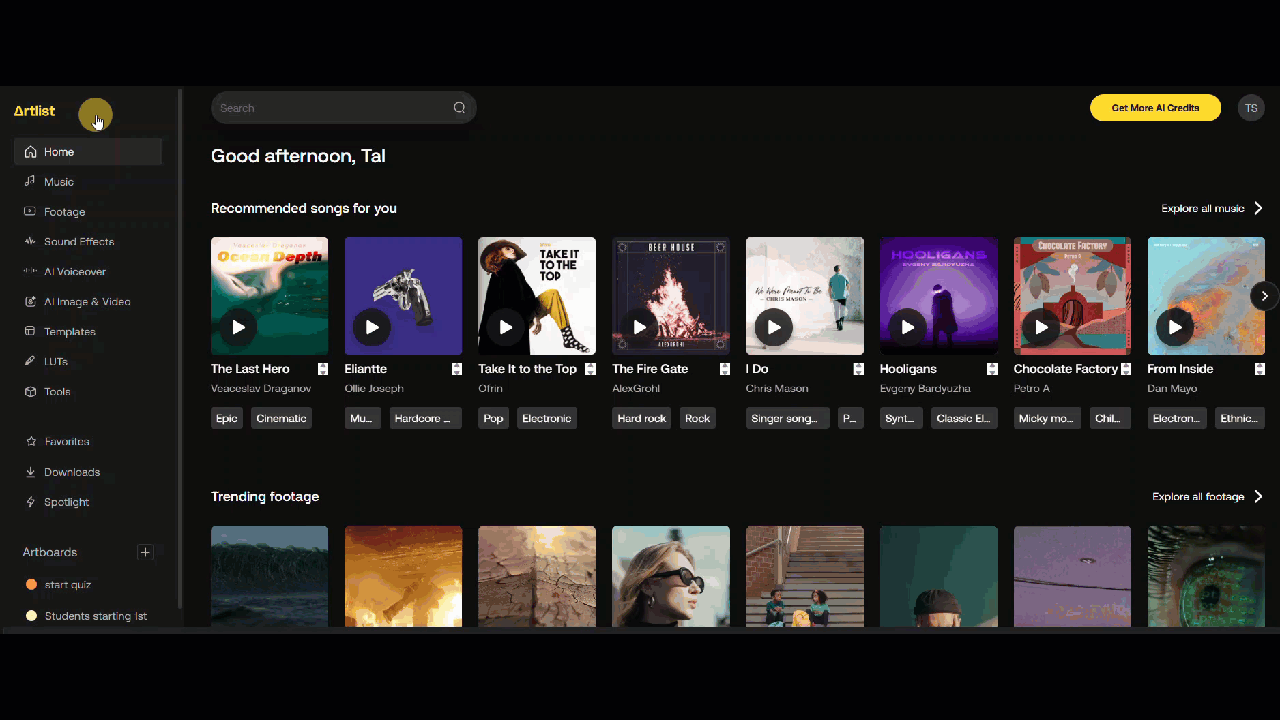This screenshot has height=720, width=1280.
Task: Expand Explore all music link
Action: (x=1212, y=209)
